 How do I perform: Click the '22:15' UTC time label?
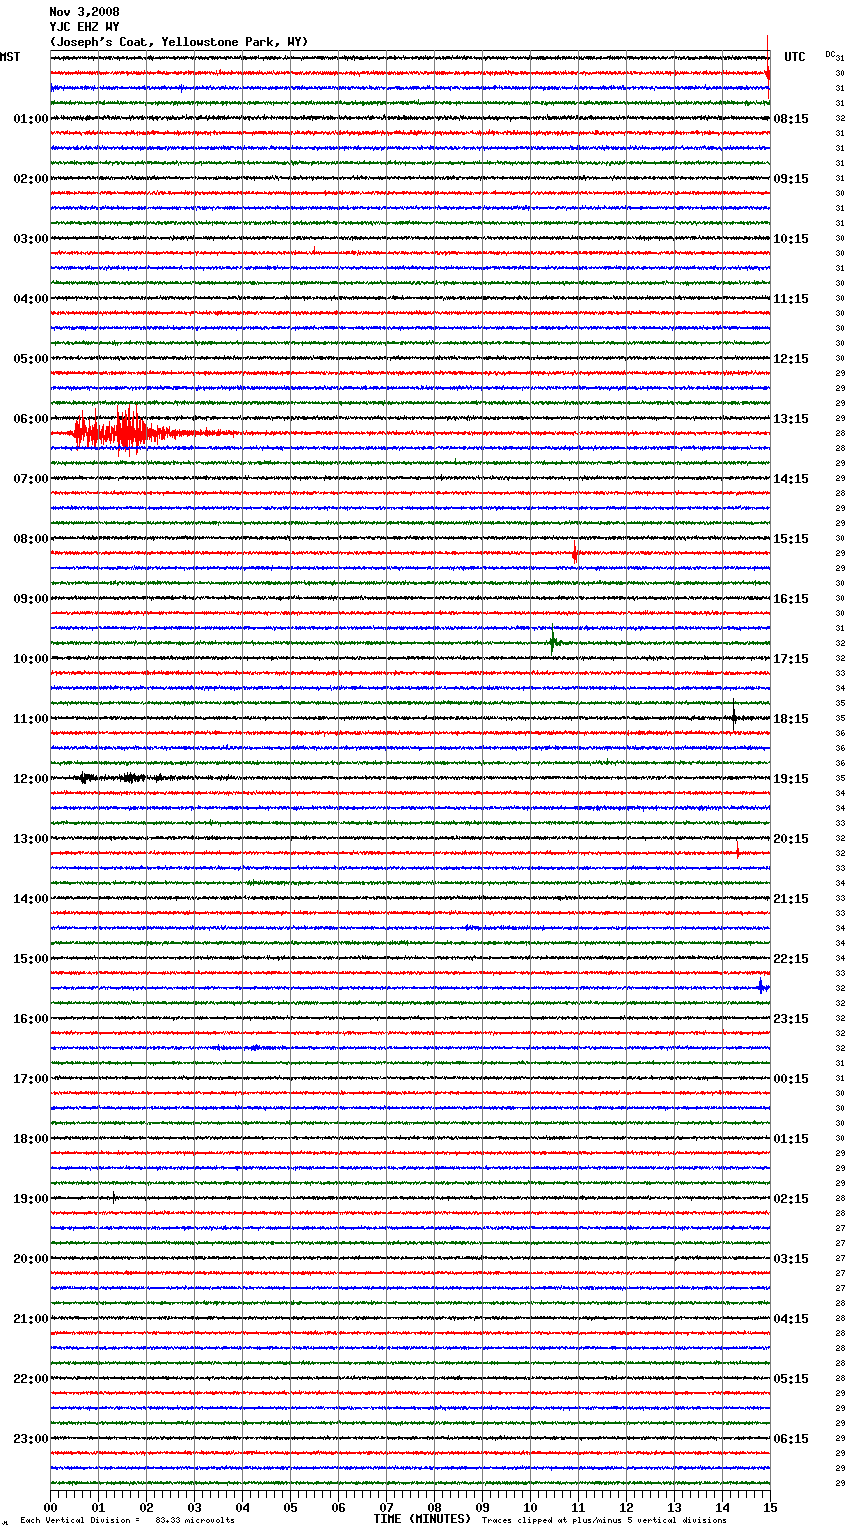click(x=791, y=959)
